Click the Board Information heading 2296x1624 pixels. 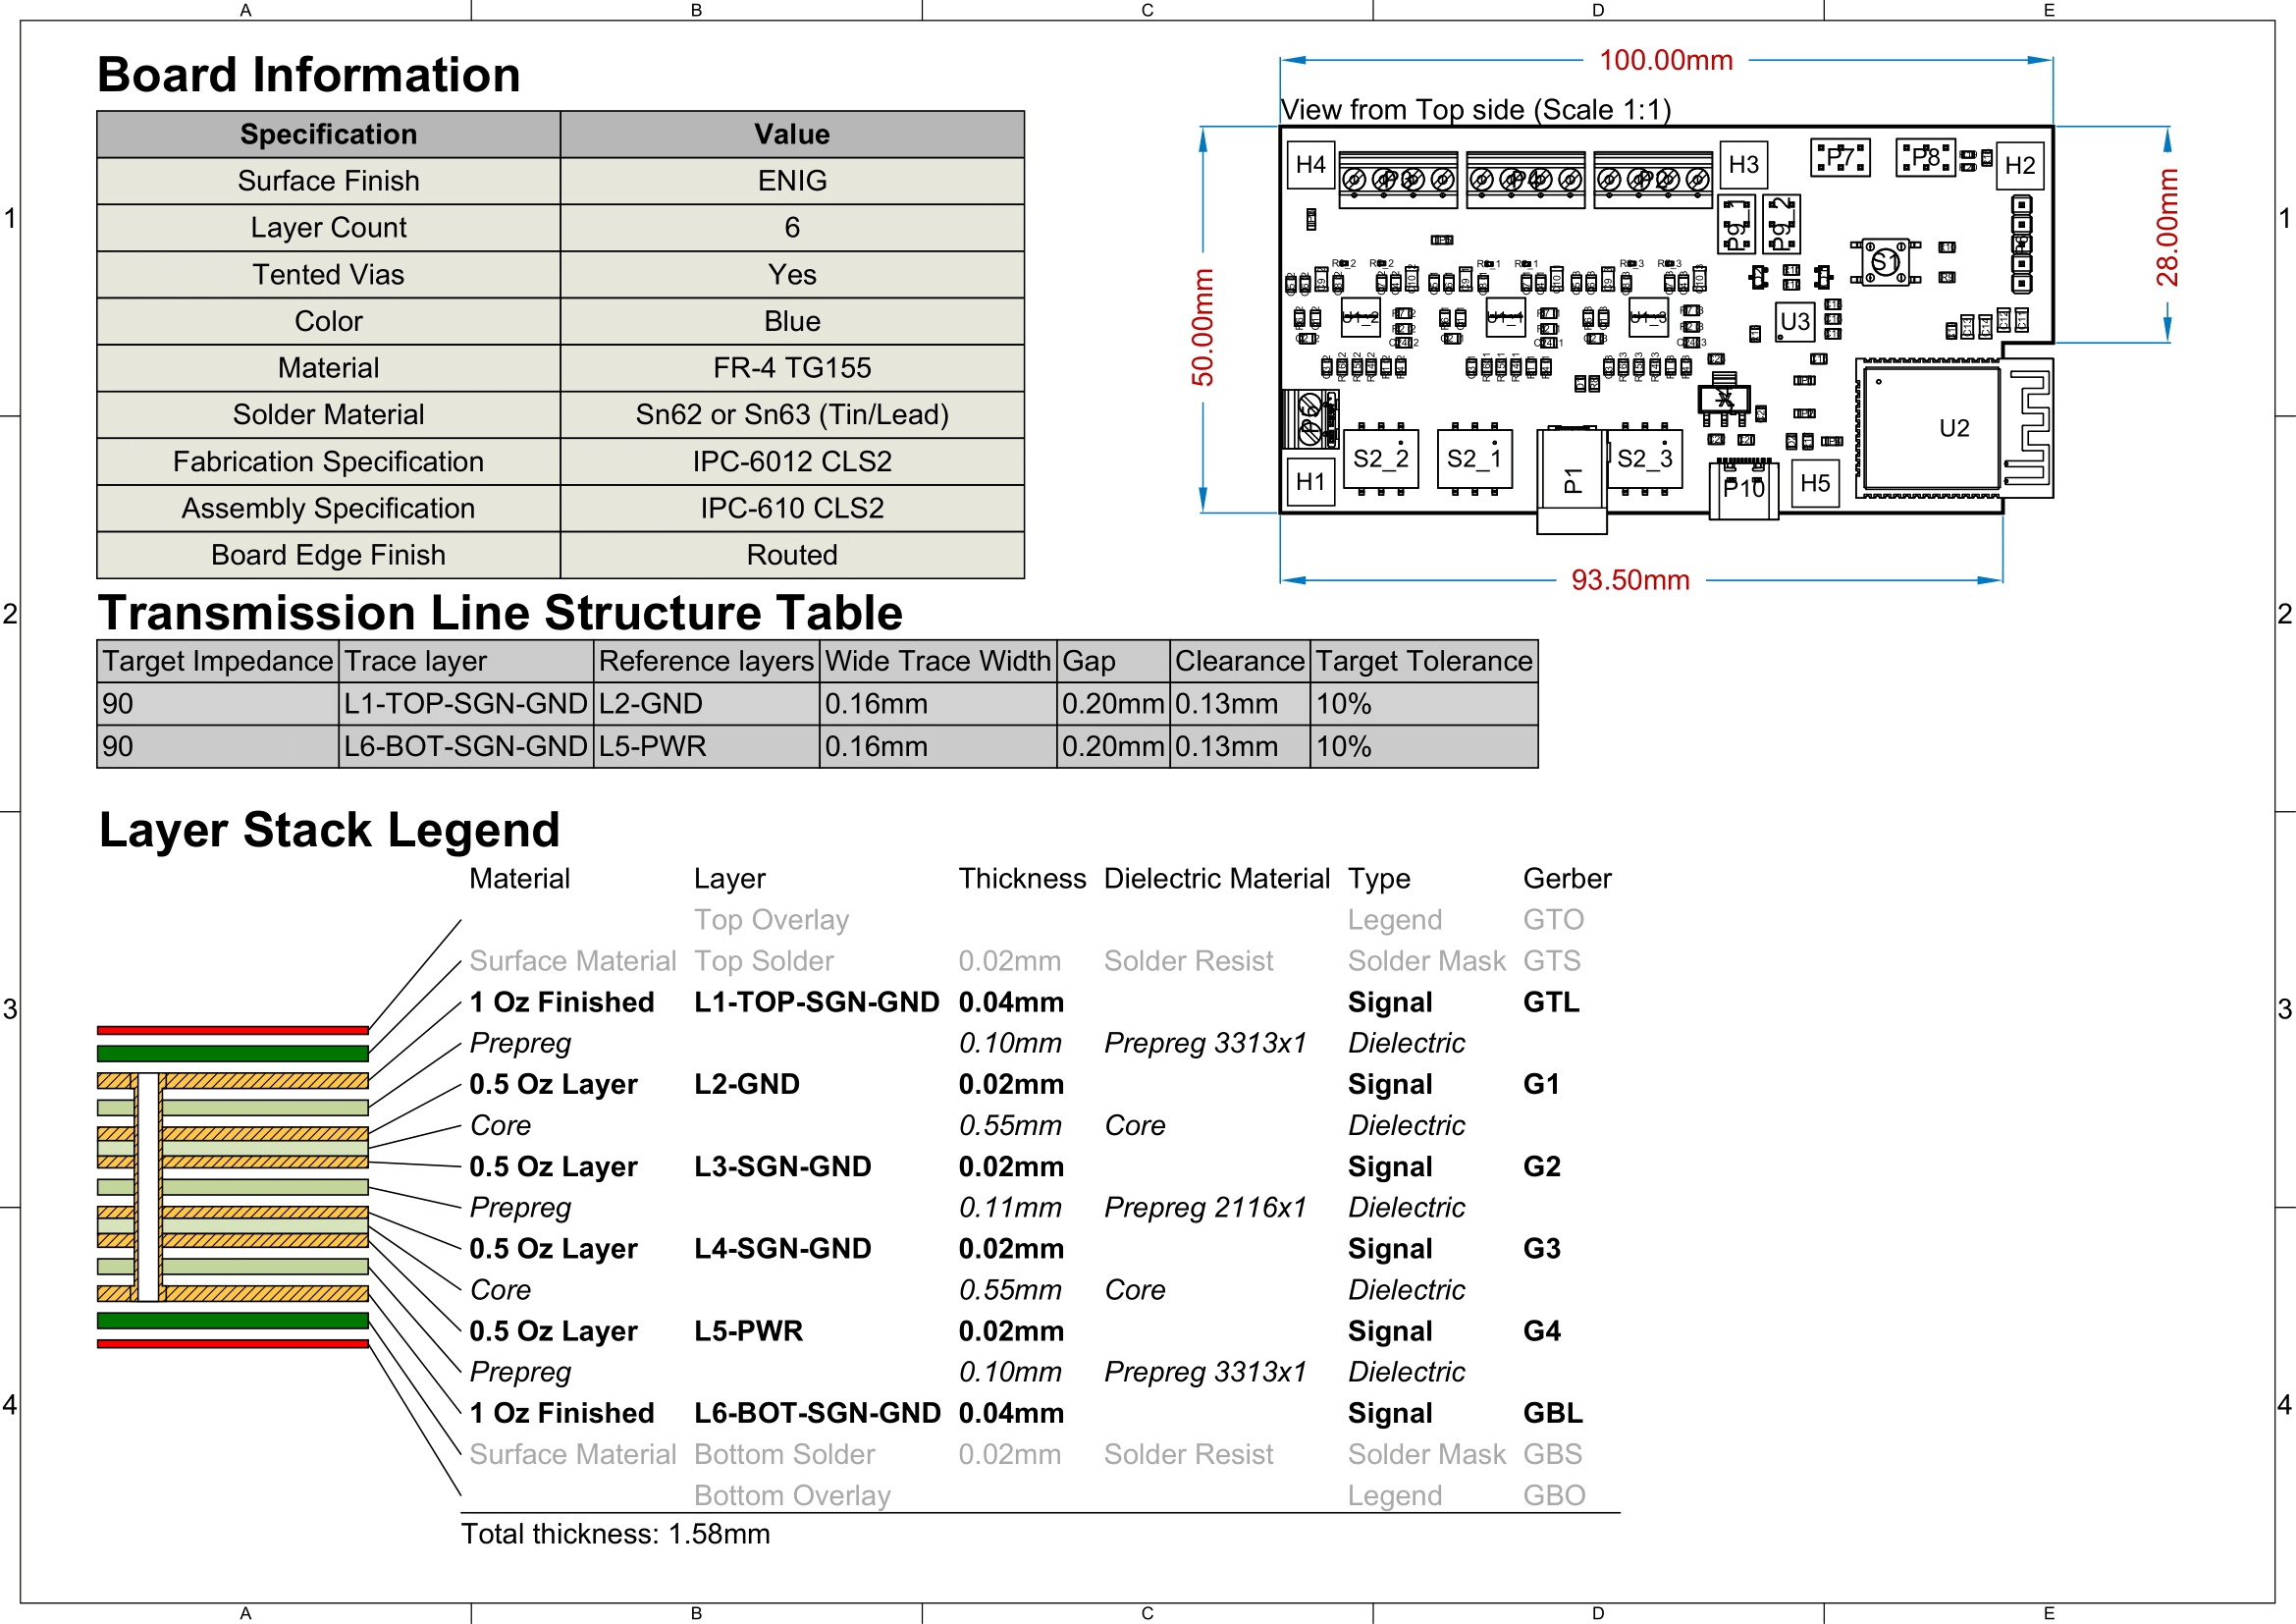(309, 75)
